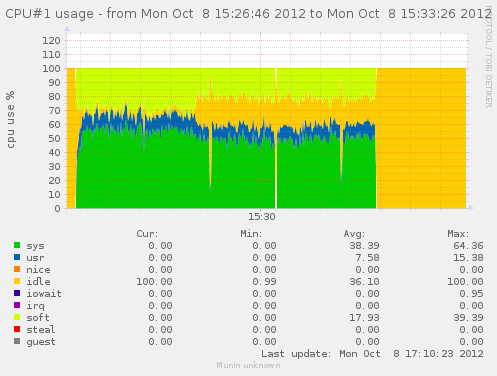Click the Munin unknown footer text

[248, 365]
